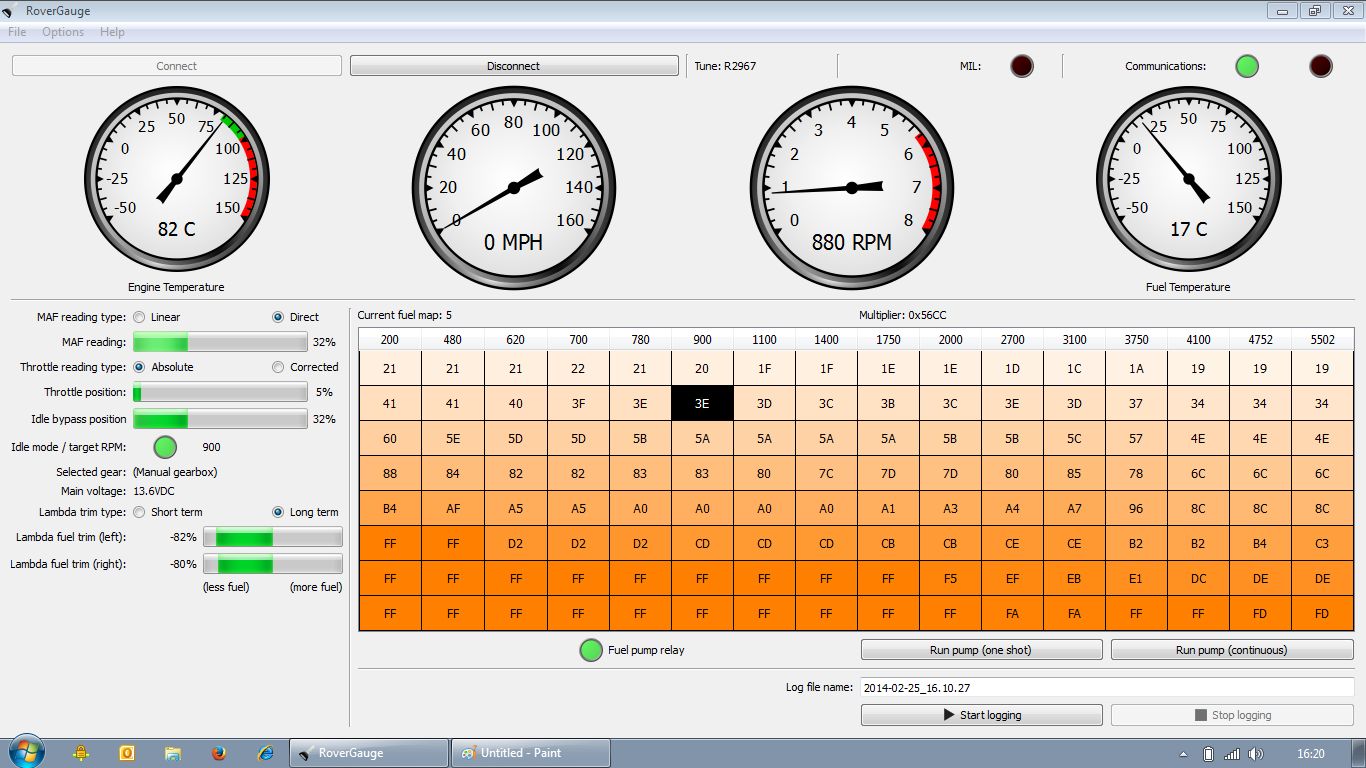Click the highlighted black 3E fuel map cell
Viewport: 1366px width, 768px height.
pos(702,403)
